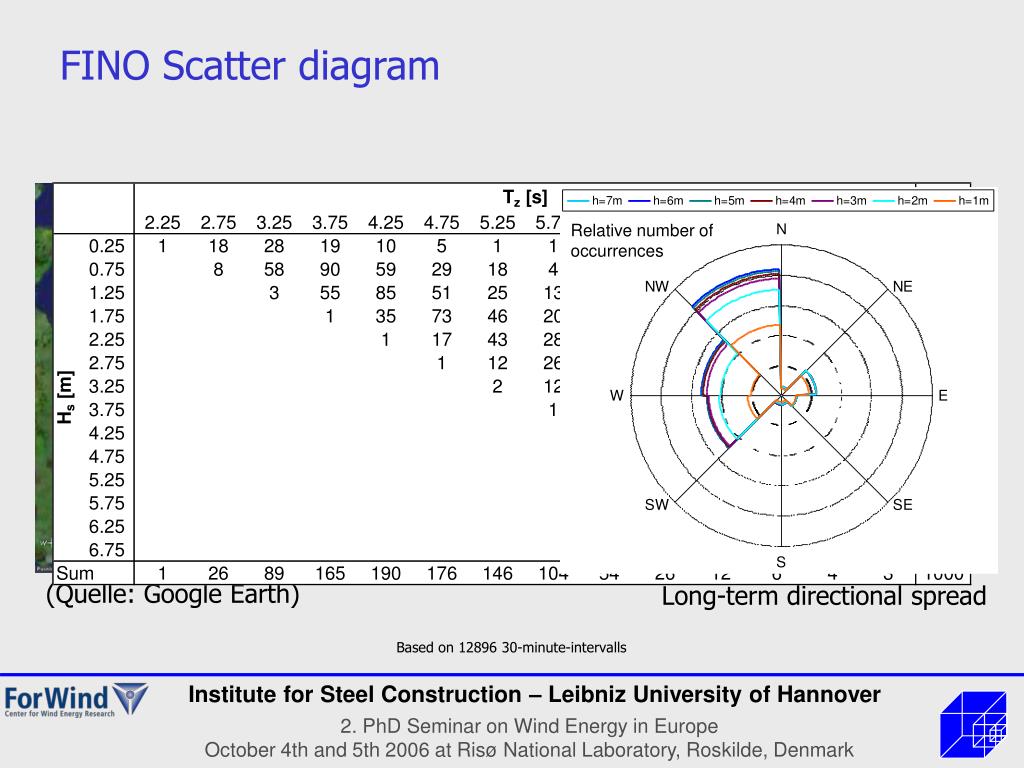Image resolution: width=1024 pixels, height=768 pixels.
Task: Click the blue cube logo
Action: pyautogui.click(x=973, y=725)
